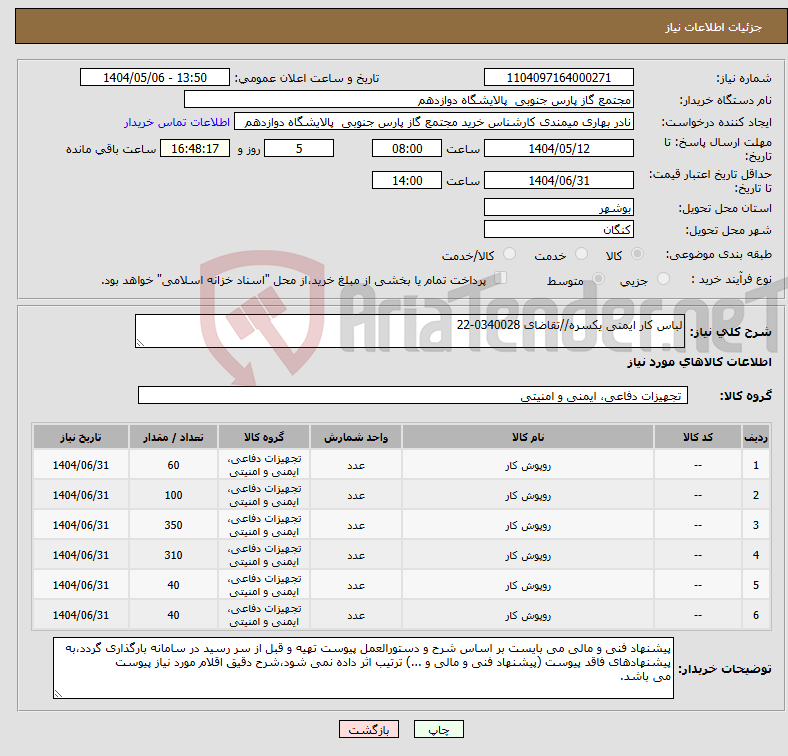
Task: Click the اطلاعات کالاهای مورد نیاز section heading
Action: (699, 362)
